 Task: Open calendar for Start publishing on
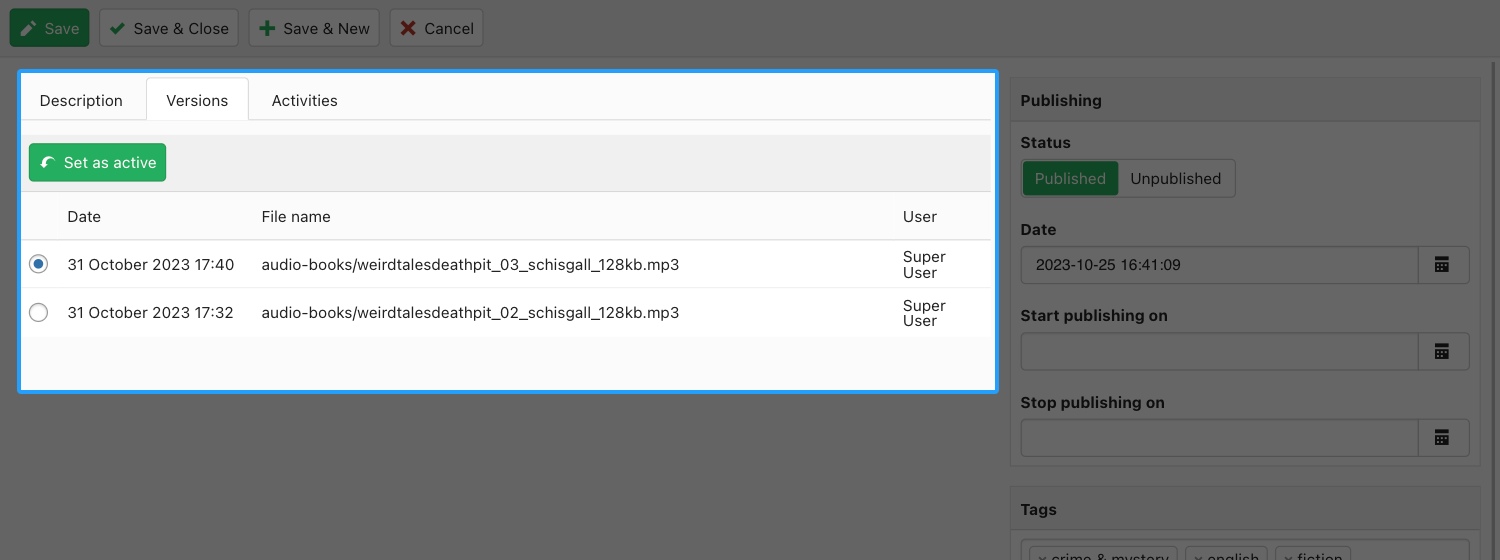tap(1442, 352)
